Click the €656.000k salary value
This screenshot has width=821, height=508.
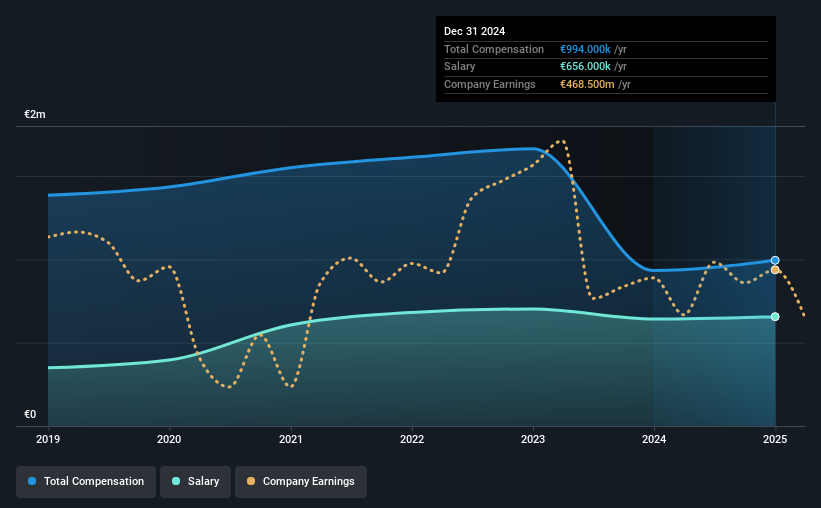point(585,67)
